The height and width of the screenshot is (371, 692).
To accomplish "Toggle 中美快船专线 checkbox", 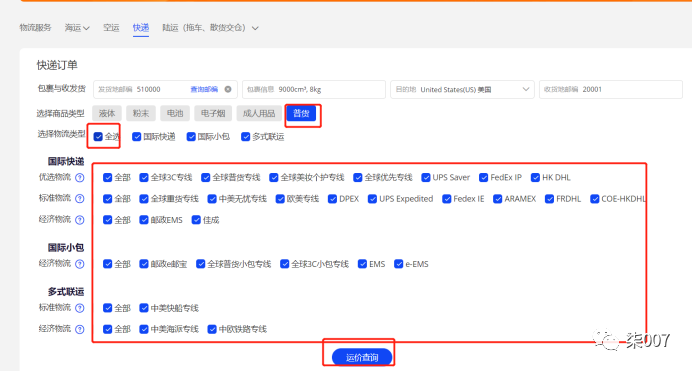I will tap(144, 308).
